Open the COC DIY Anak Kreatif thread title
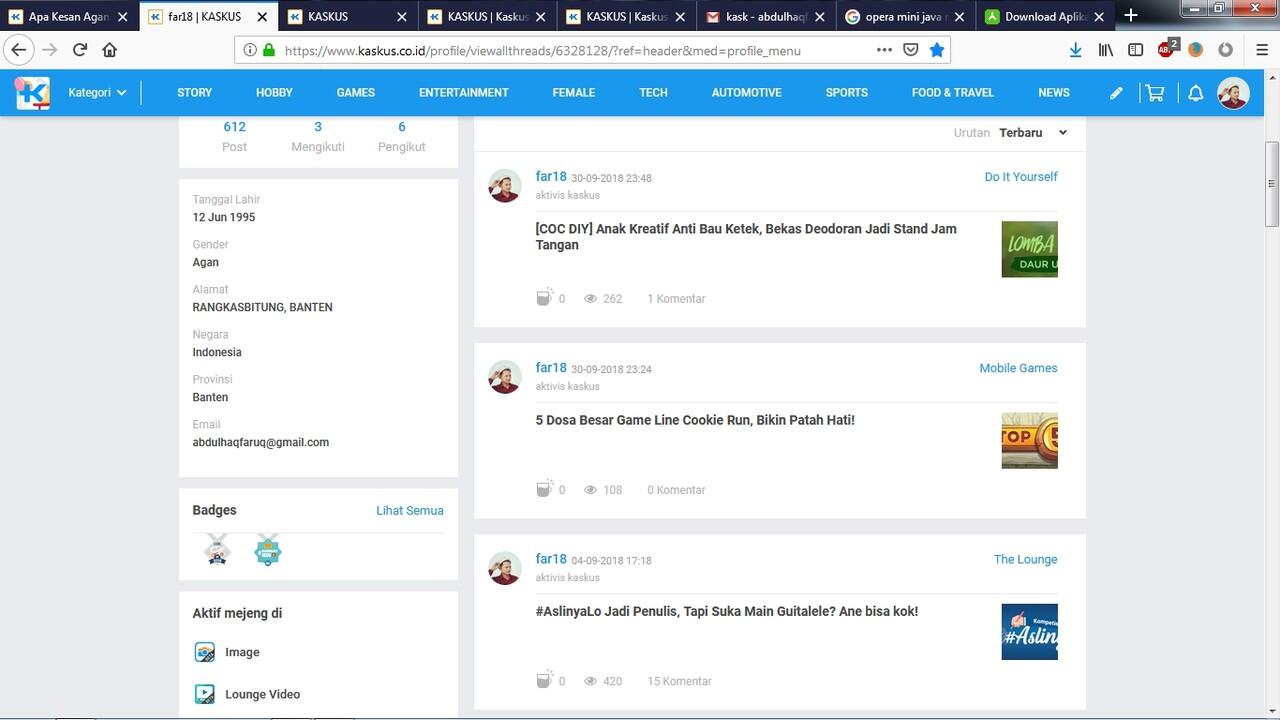 coord(746,237)
